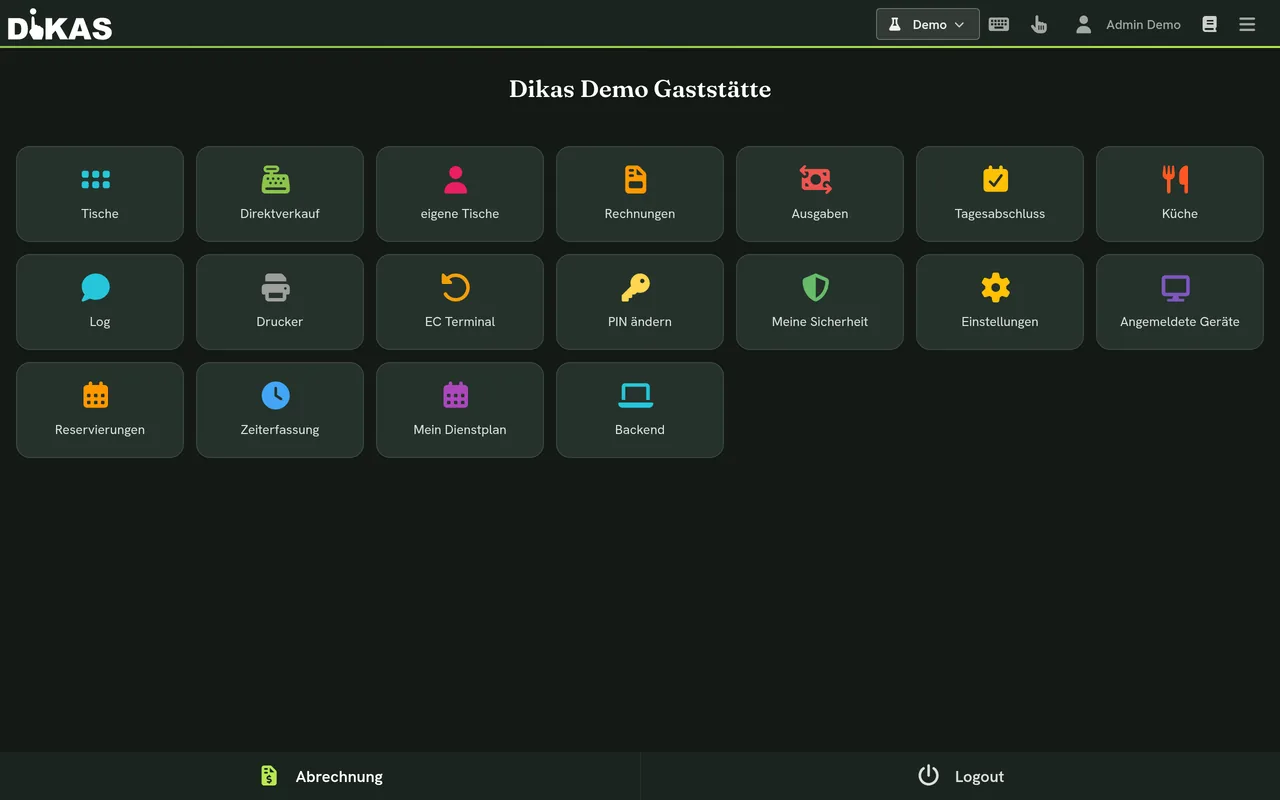Expand the Demo dropdown in header
Screen dimensions: 1280x800
pos(928,24)
